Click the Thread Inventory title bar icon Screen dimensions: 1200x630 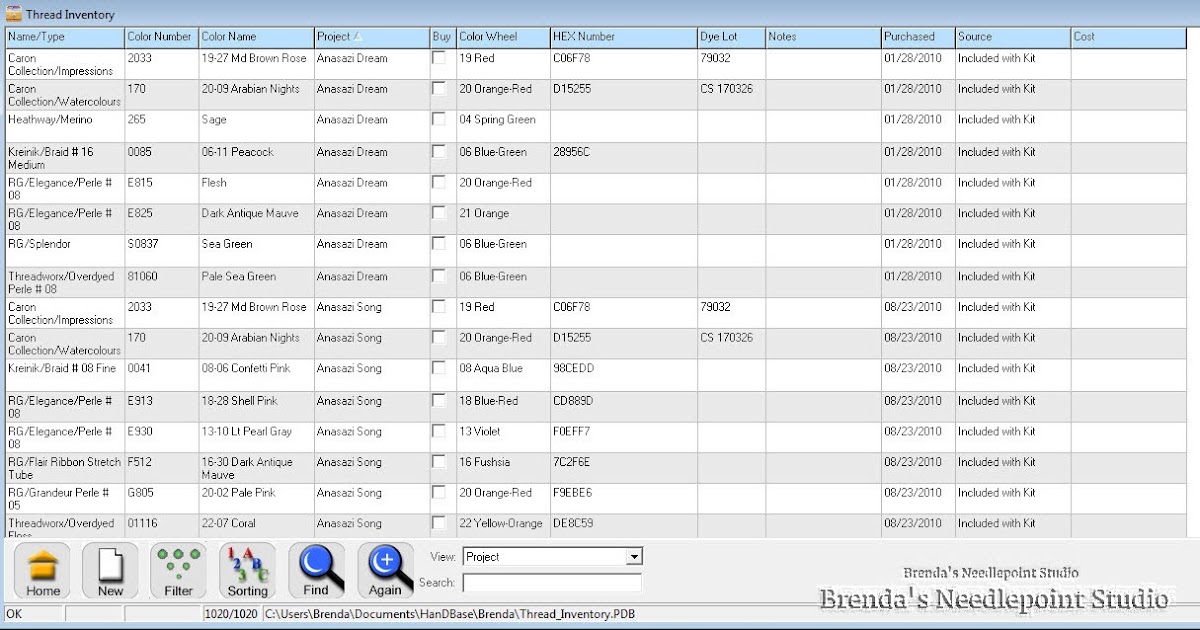tap(12, 13)
